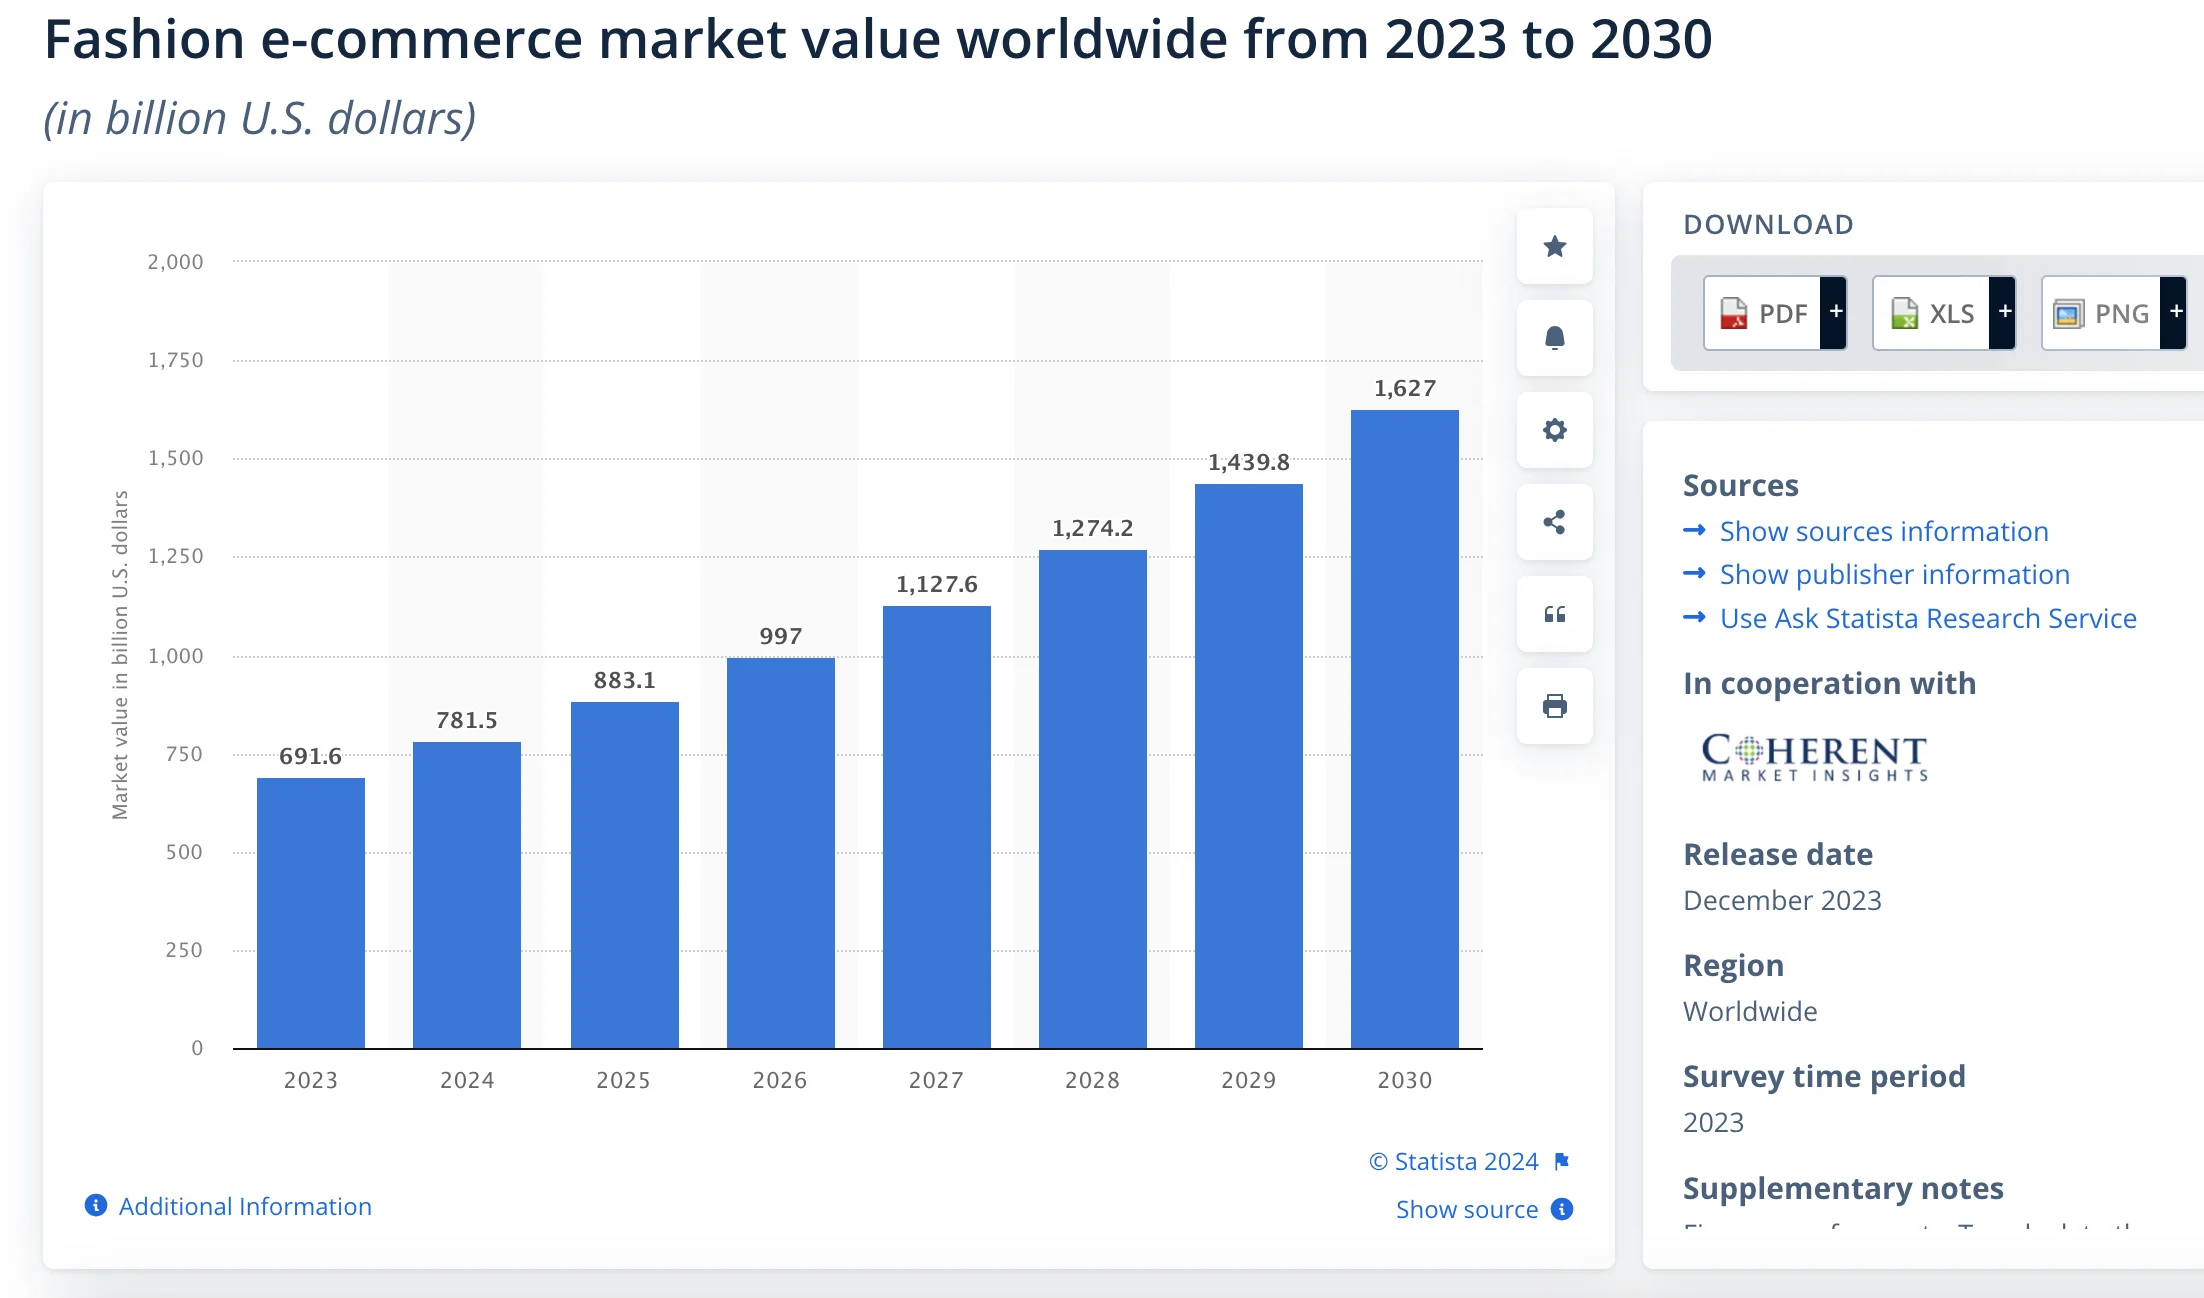Viewport: 2204px width, 1298px height.
Task: Click the 997 value label
Action: coord(780,636)
